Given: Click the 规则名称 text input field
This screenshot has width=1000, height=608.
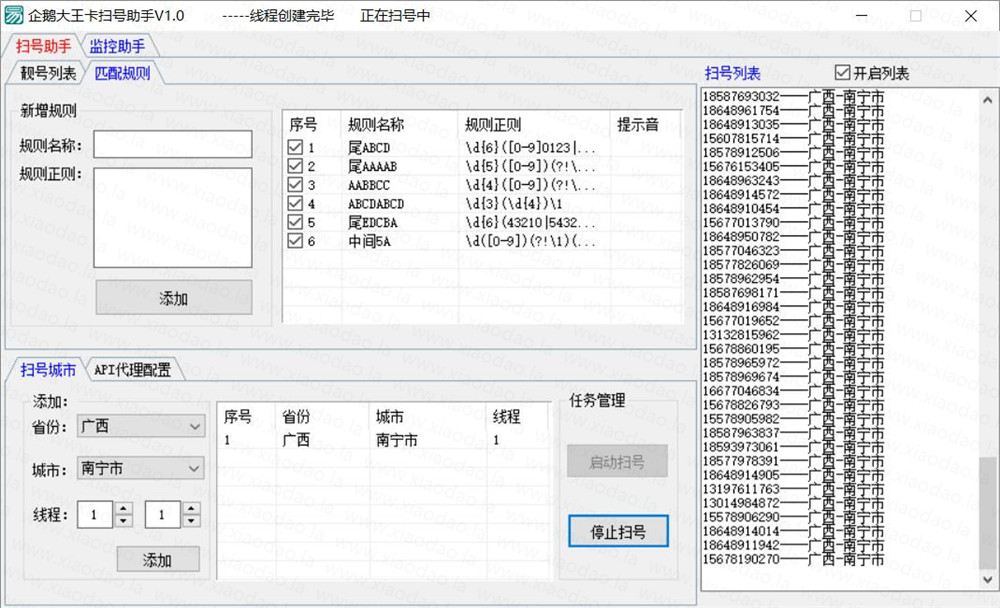Looking at the screenshot, I should pos(173,145).
